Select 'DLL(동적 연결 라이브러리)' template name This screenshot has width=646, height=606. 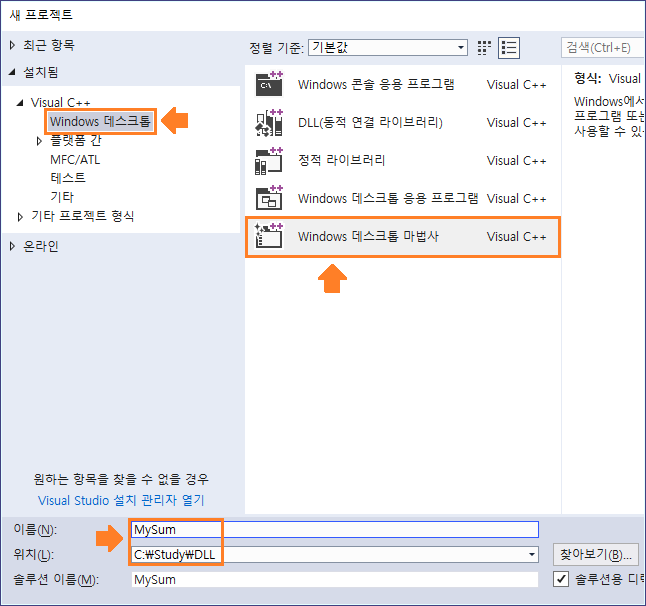(370, 122)
